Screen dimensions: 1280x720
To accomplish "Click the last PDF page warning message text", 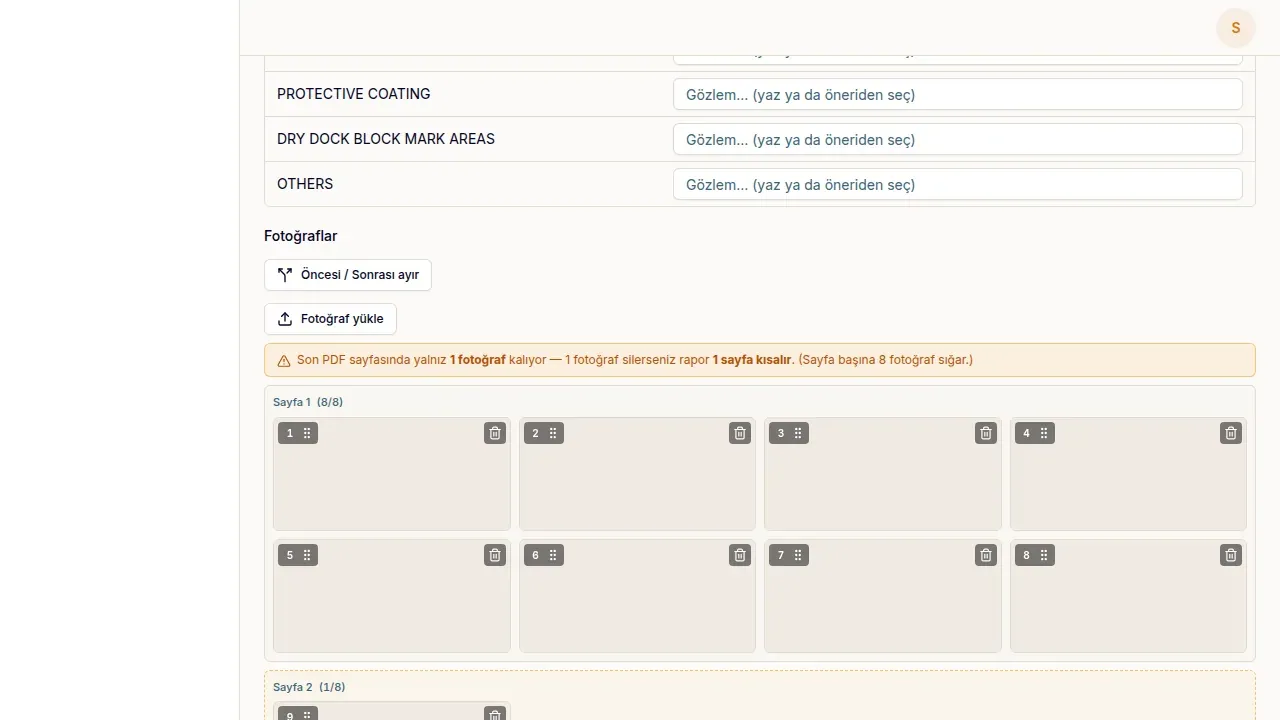I will 635,360.
